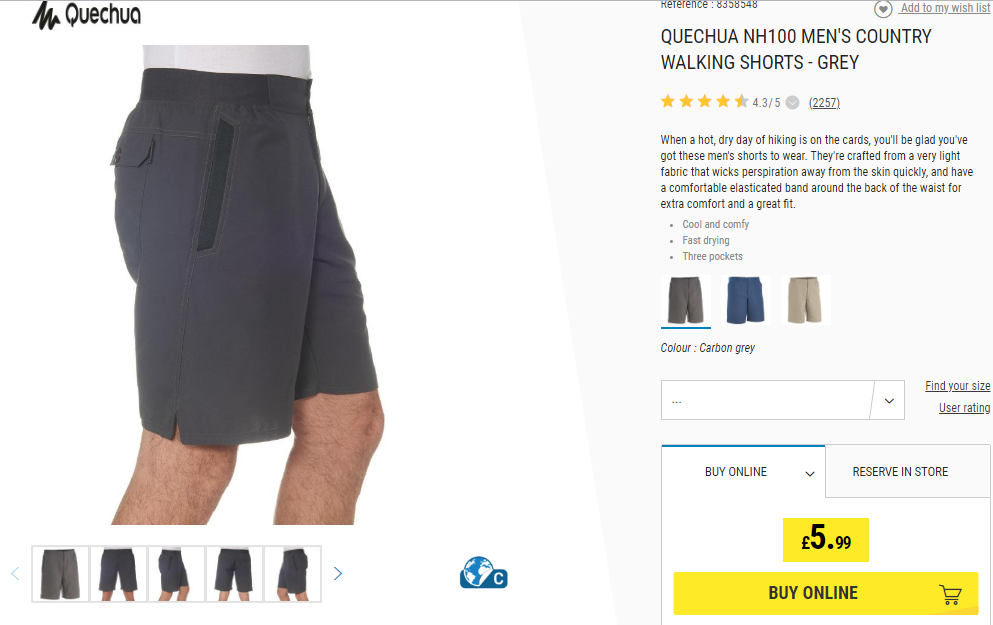Screen dimensions: 993x625
Task: Click the star rating icons
Action: click(x=704, y=102)
